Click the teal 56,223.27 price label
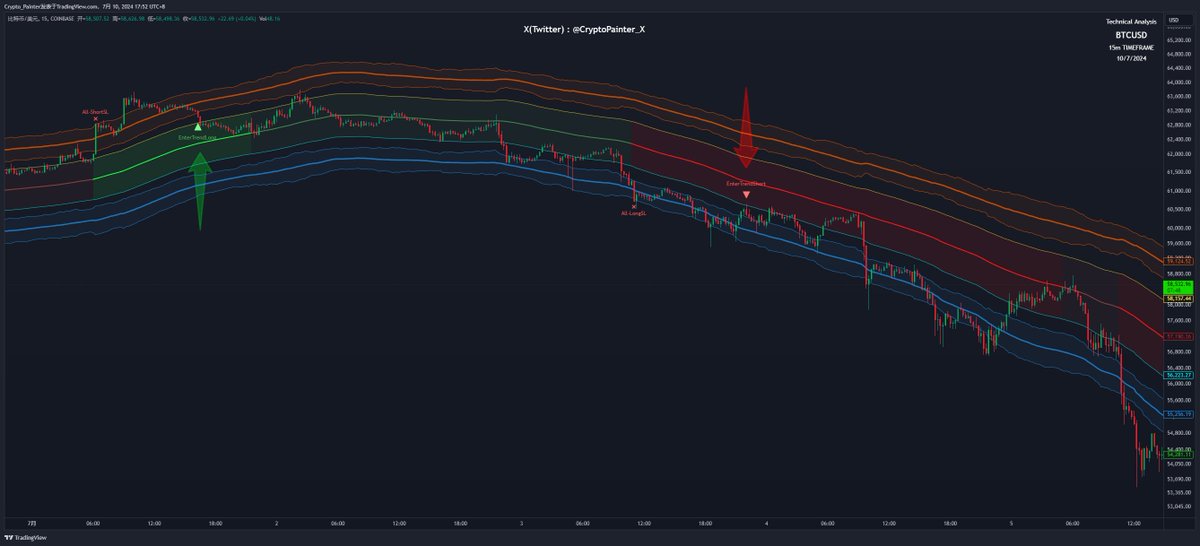Image resolution: width=1200 pixels, height=546 pixels. coord(1176,374)
